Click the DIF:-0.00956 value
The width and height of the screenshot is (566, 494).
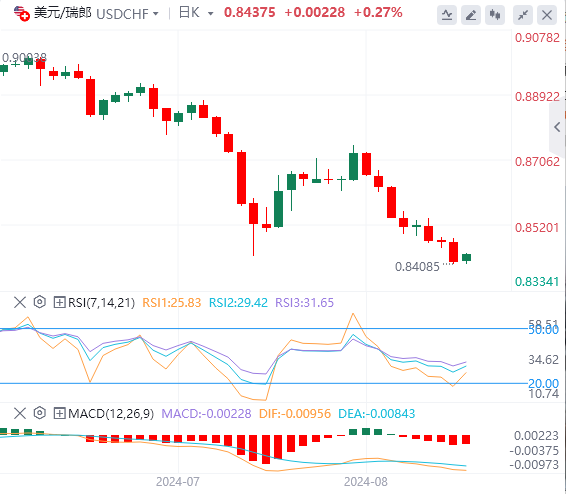pyautogui.click(x=295, y=413)
